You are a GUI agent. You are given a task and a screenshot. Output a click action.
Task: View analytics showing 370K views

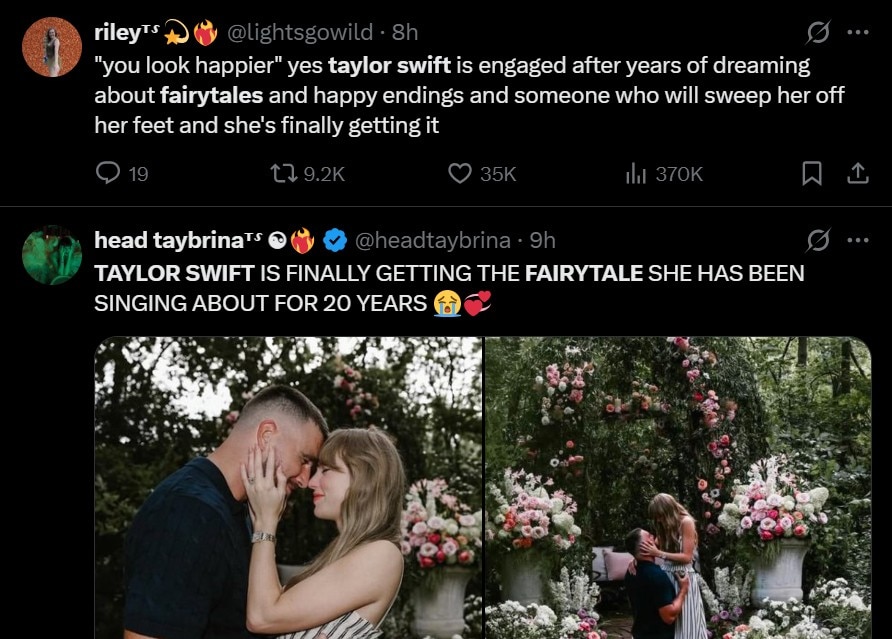tap(636, 174)
